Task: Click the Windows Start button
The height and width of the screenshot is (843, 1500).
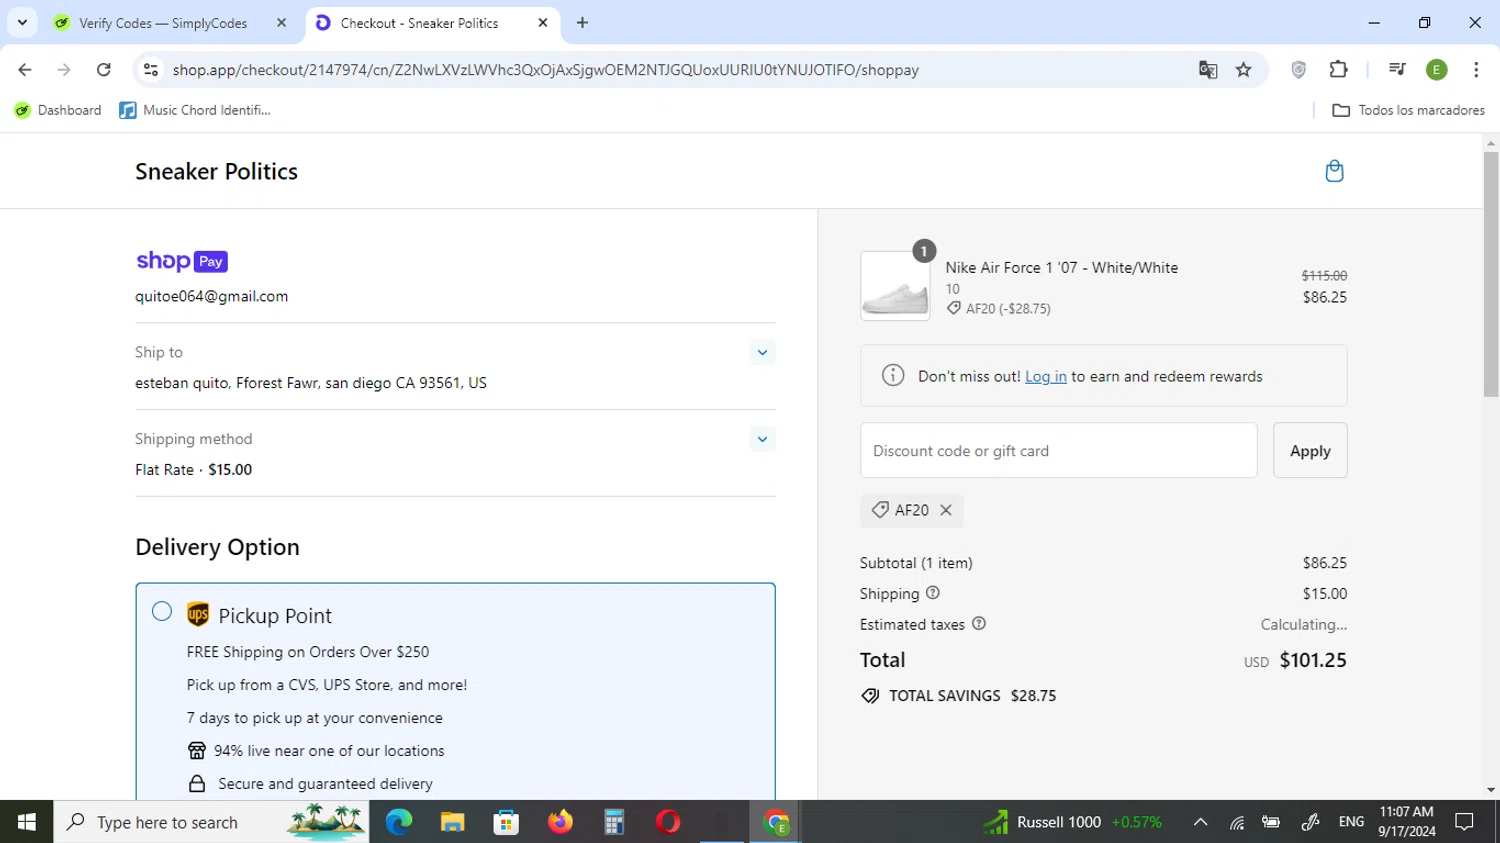Action: click(x=27, y=822)
